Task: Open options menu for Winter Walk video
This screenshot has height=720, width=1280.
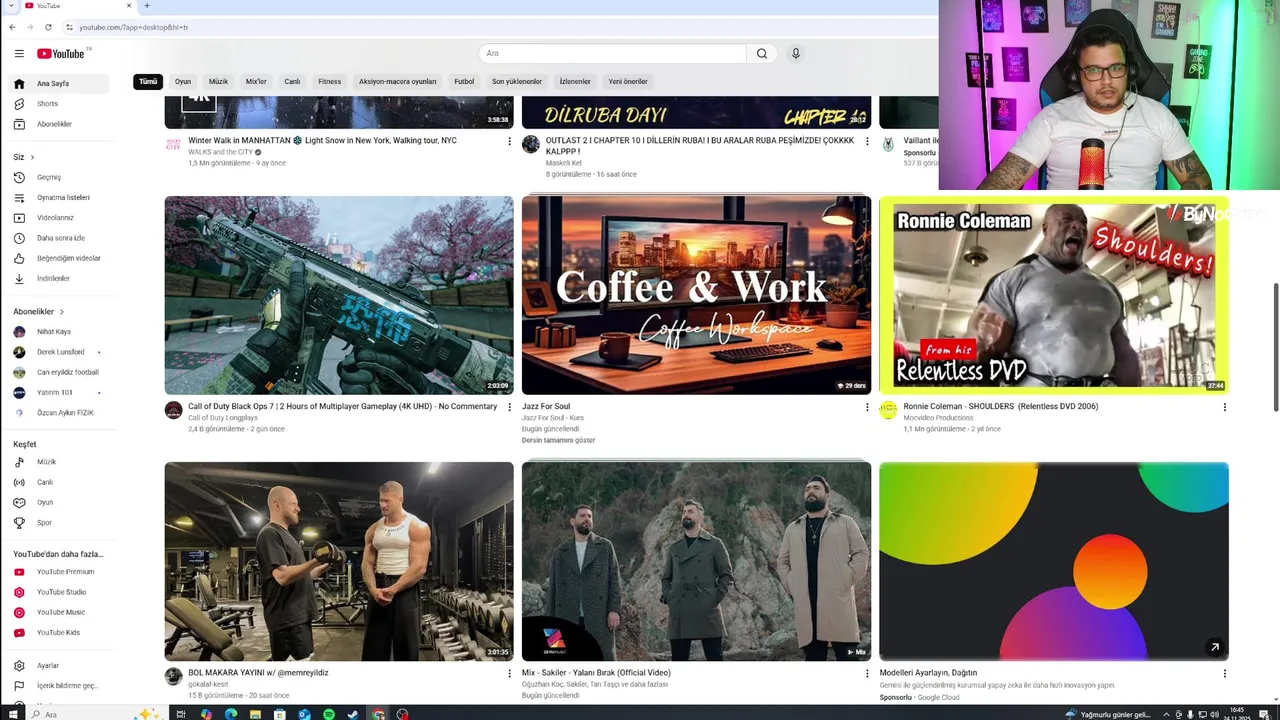Action: [x=509, y=141]
